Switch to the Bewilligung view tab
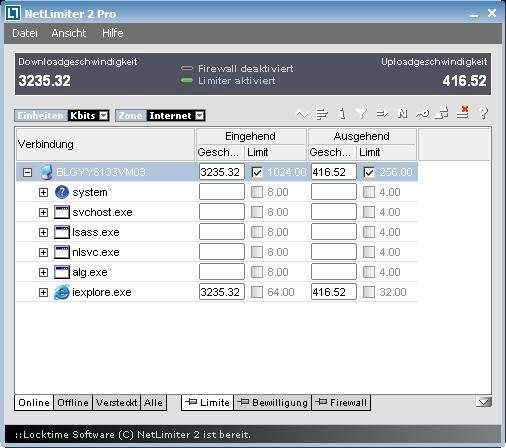 tap(273, 403)
